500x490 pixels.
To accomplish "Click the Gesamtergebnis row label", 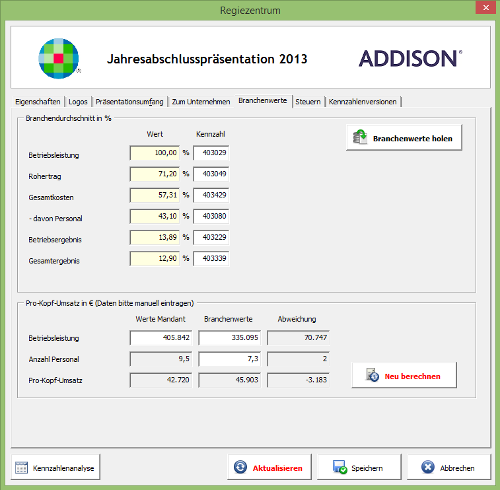I will (x=54, y=261).
